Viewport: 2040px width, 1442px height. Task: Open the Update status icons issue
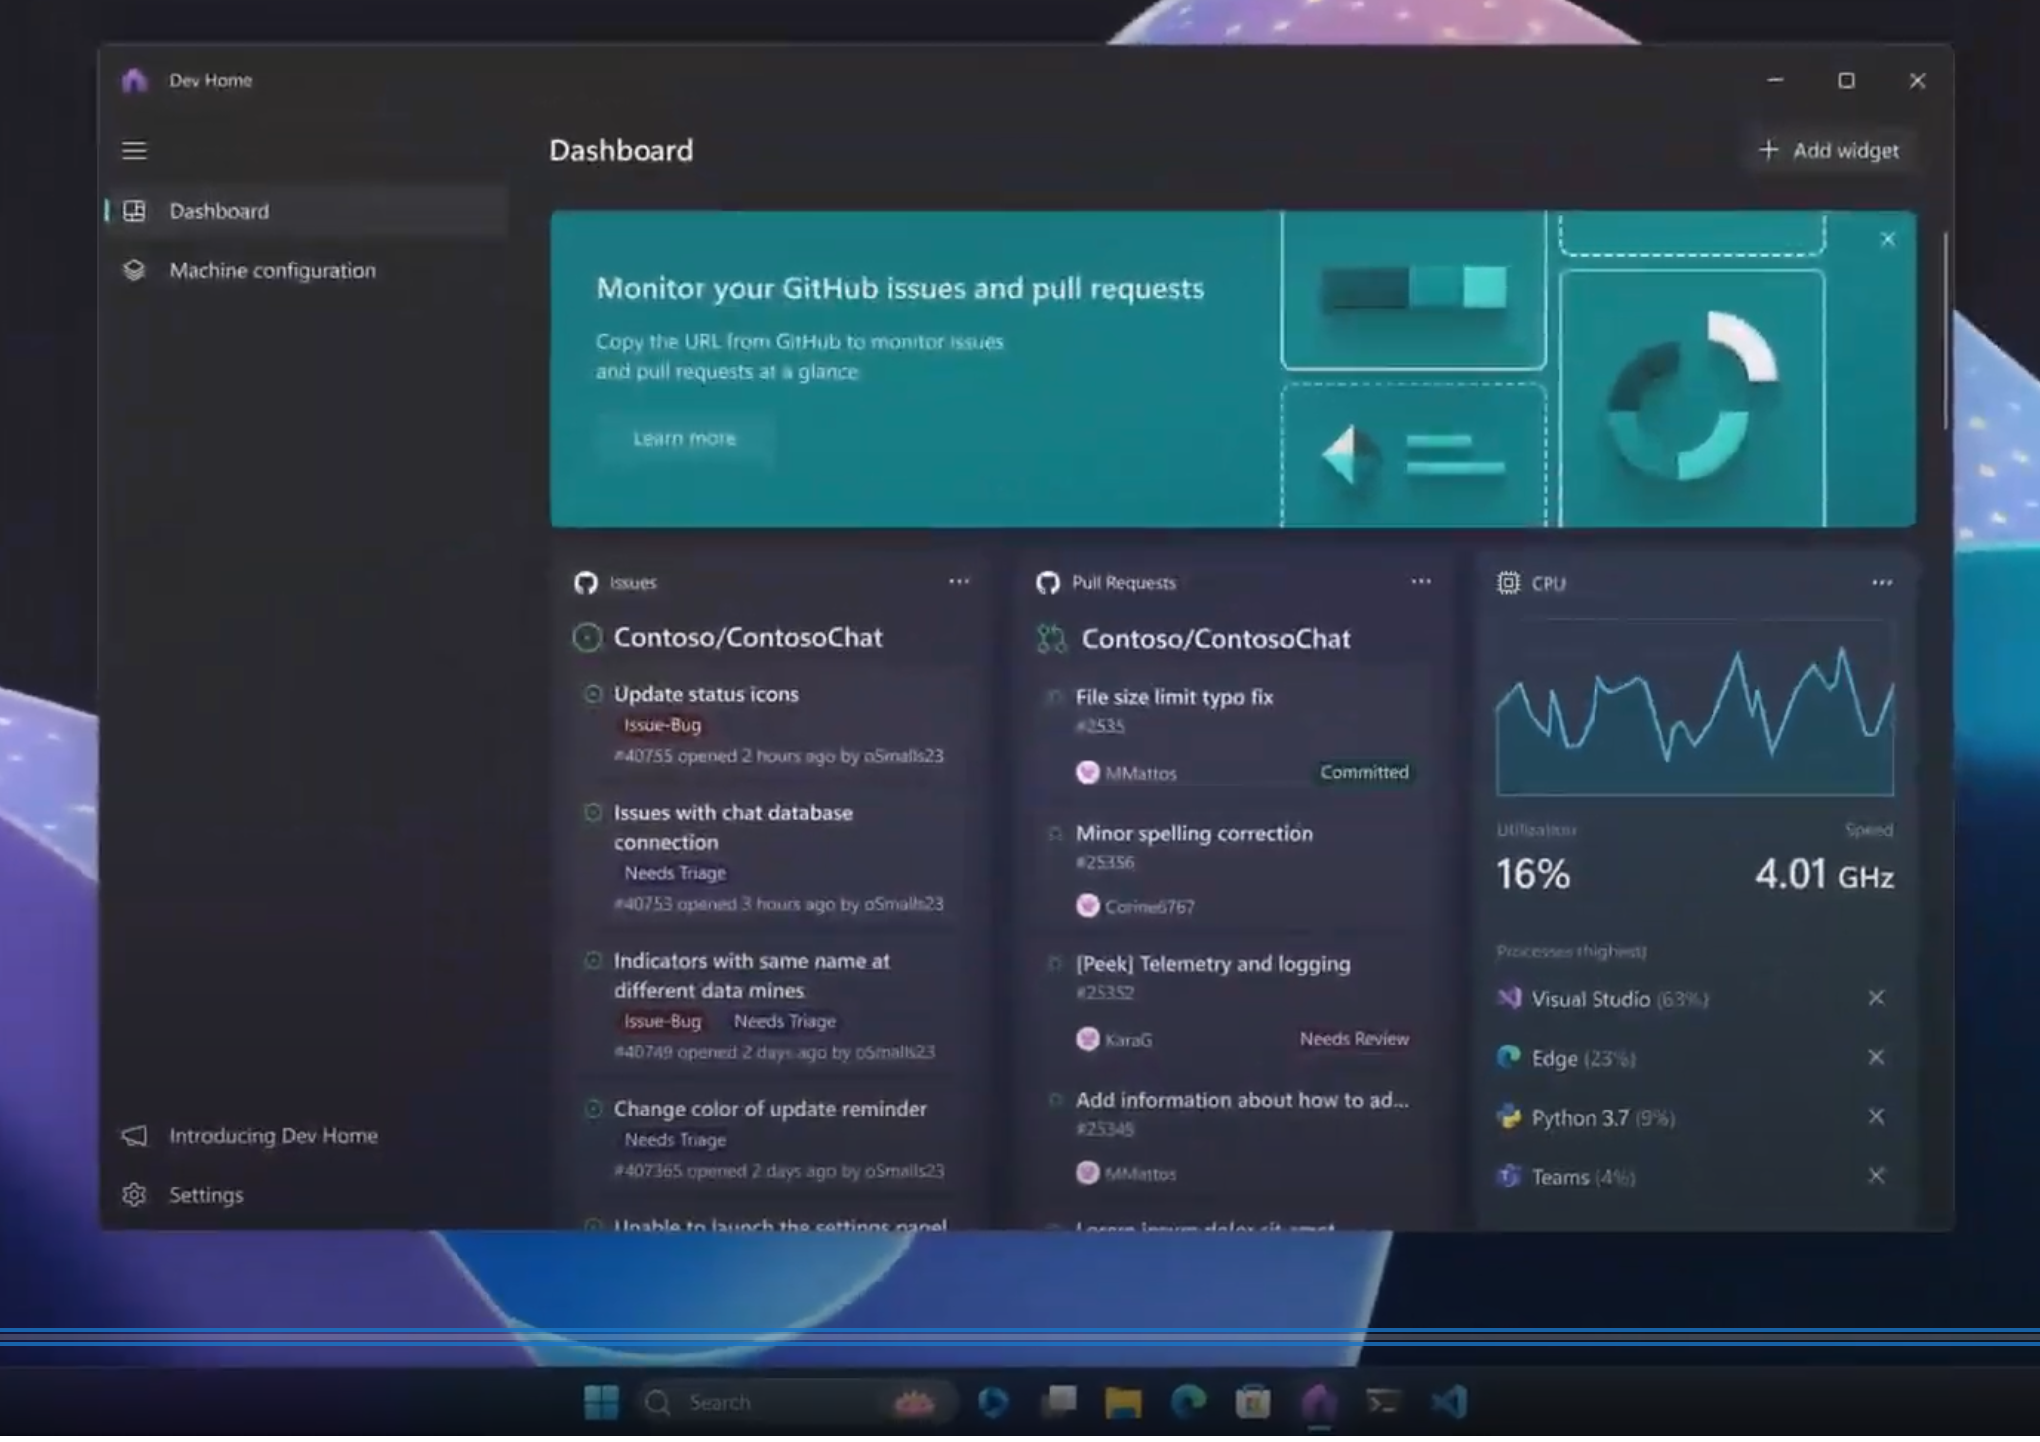(706, 694)
